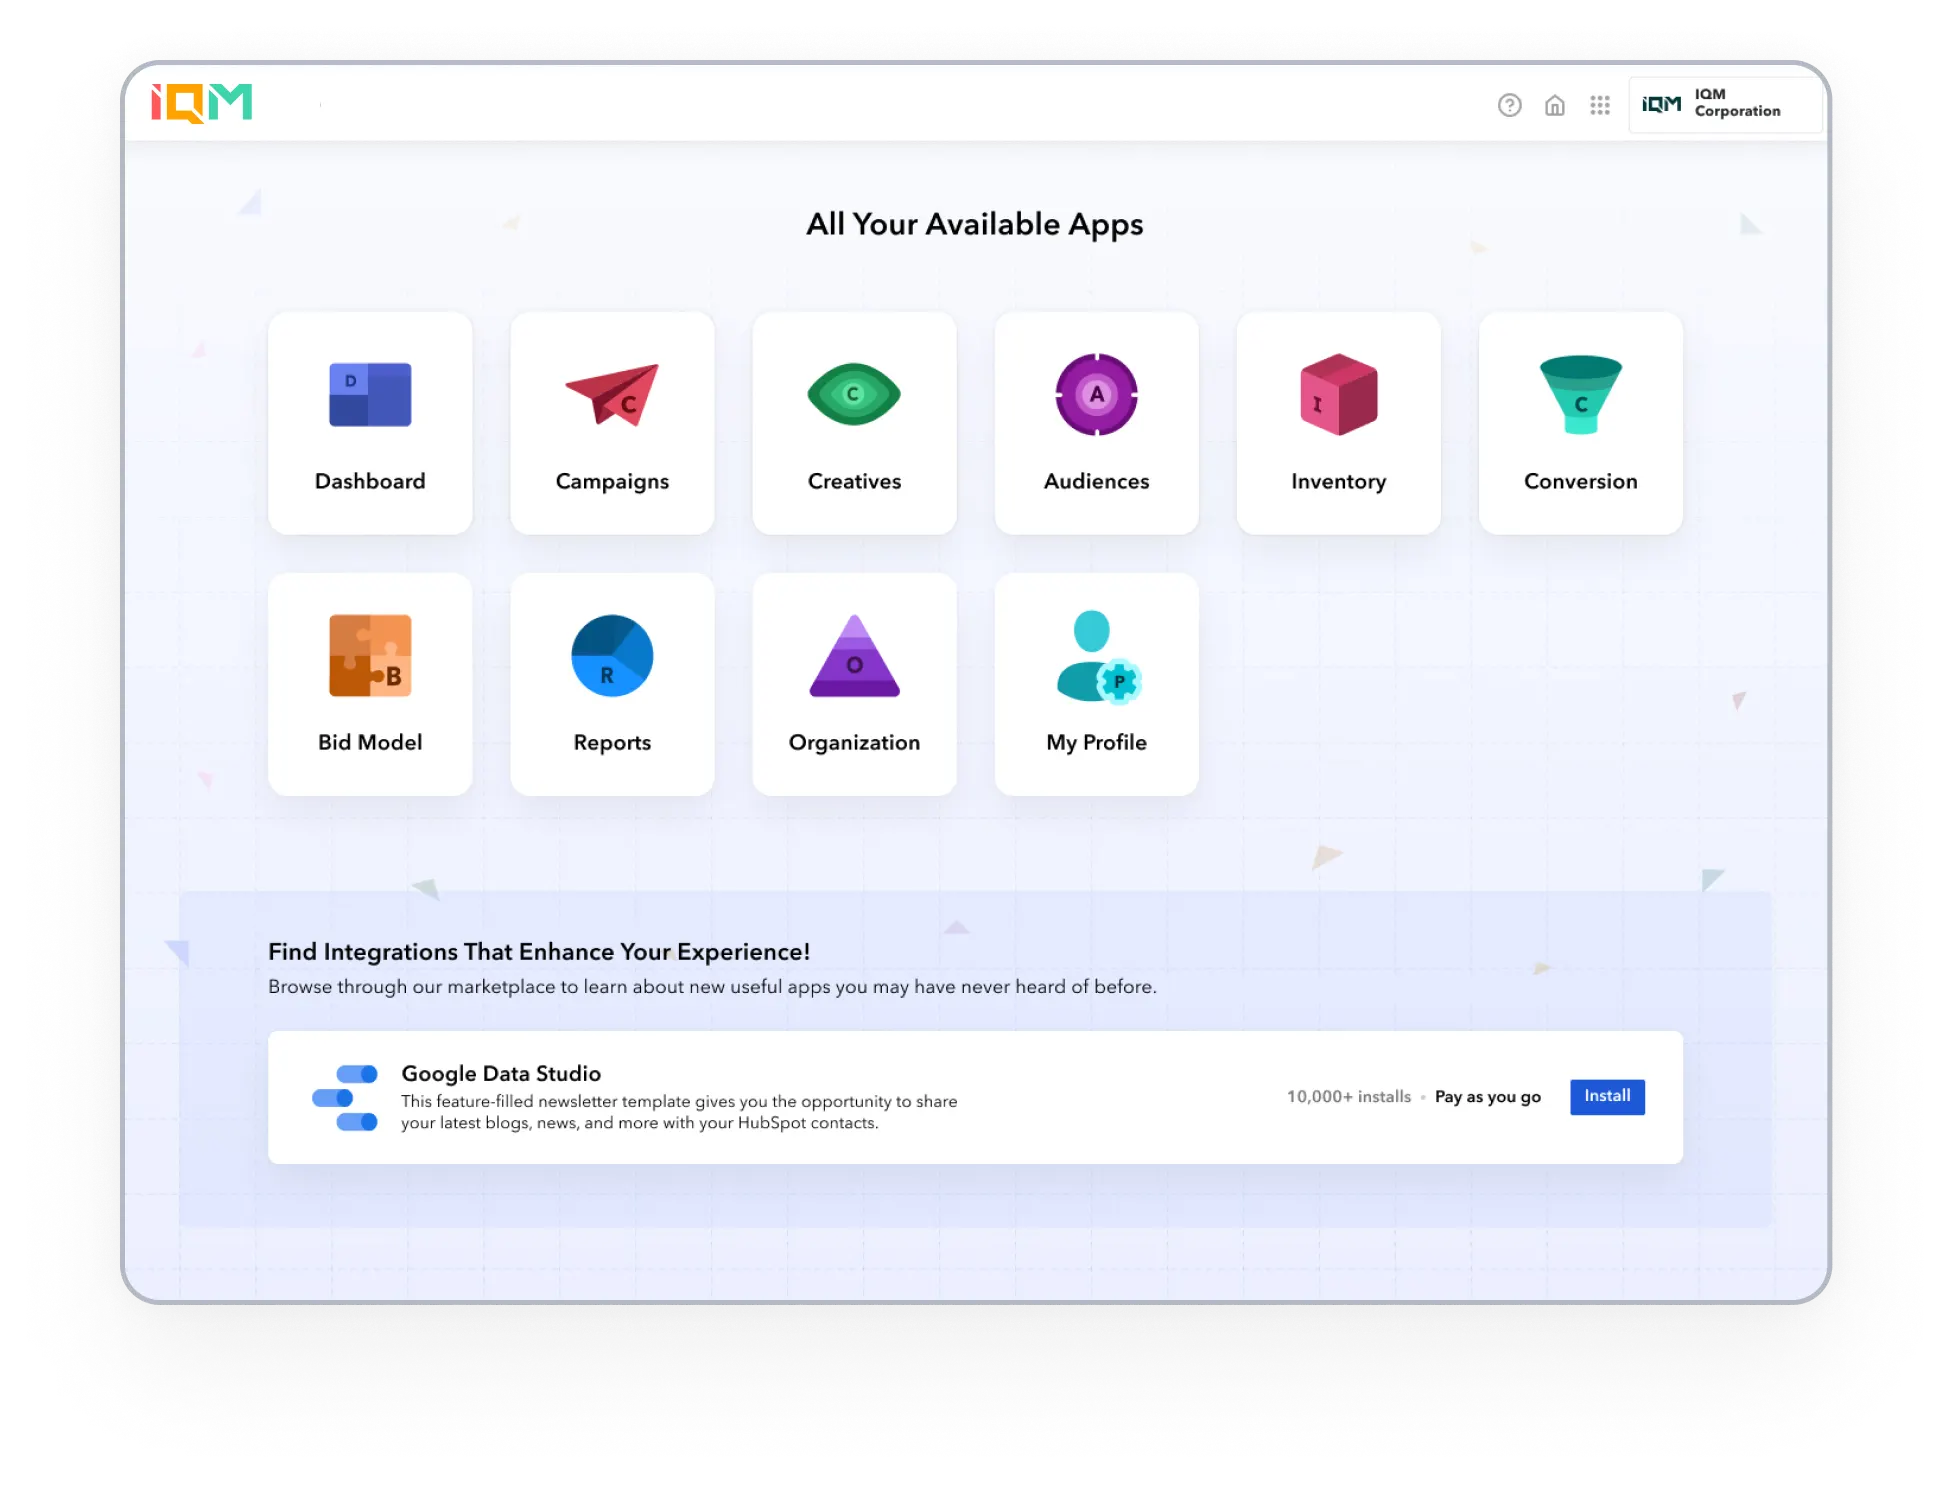Click the Google Data Studio logo
This screenshot has height=1485, width=1953.
345,1097
